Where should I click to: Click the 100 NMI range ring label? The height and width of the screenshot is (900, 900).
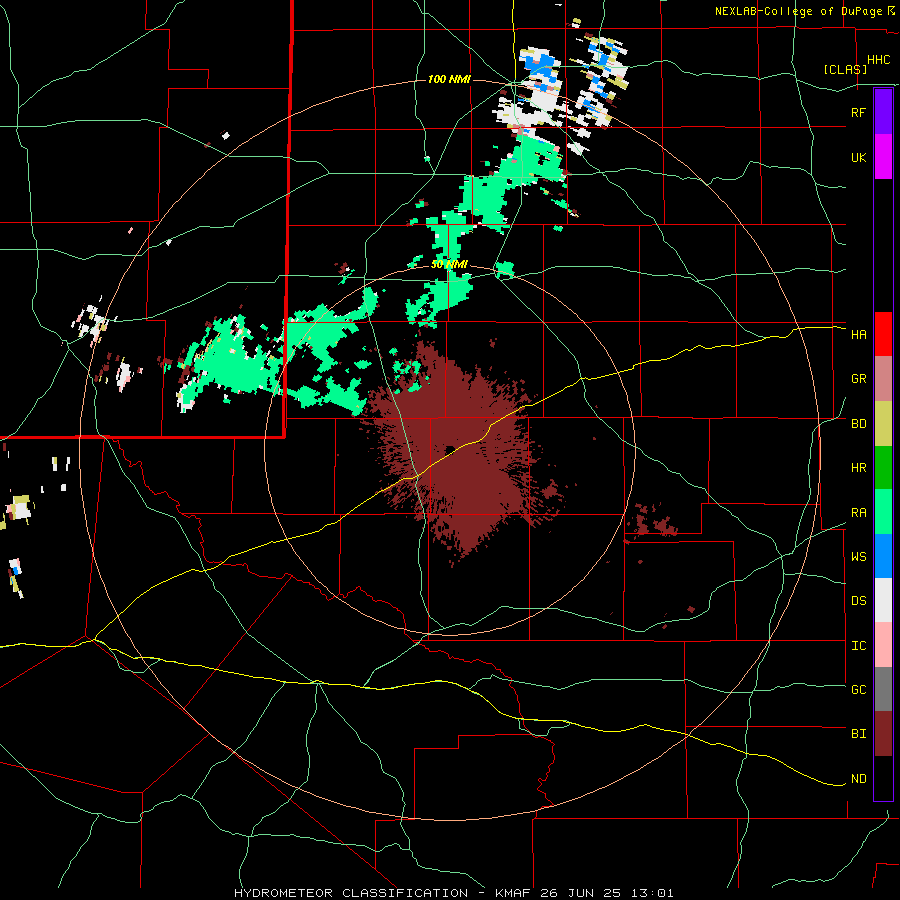pos(449,79)
